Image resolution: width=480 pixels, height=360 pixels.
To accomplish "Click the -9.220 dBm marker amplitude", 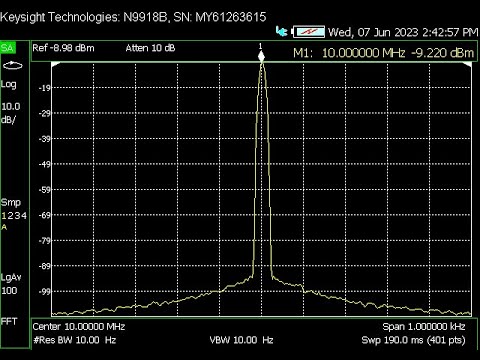I will tap(443, 53).
